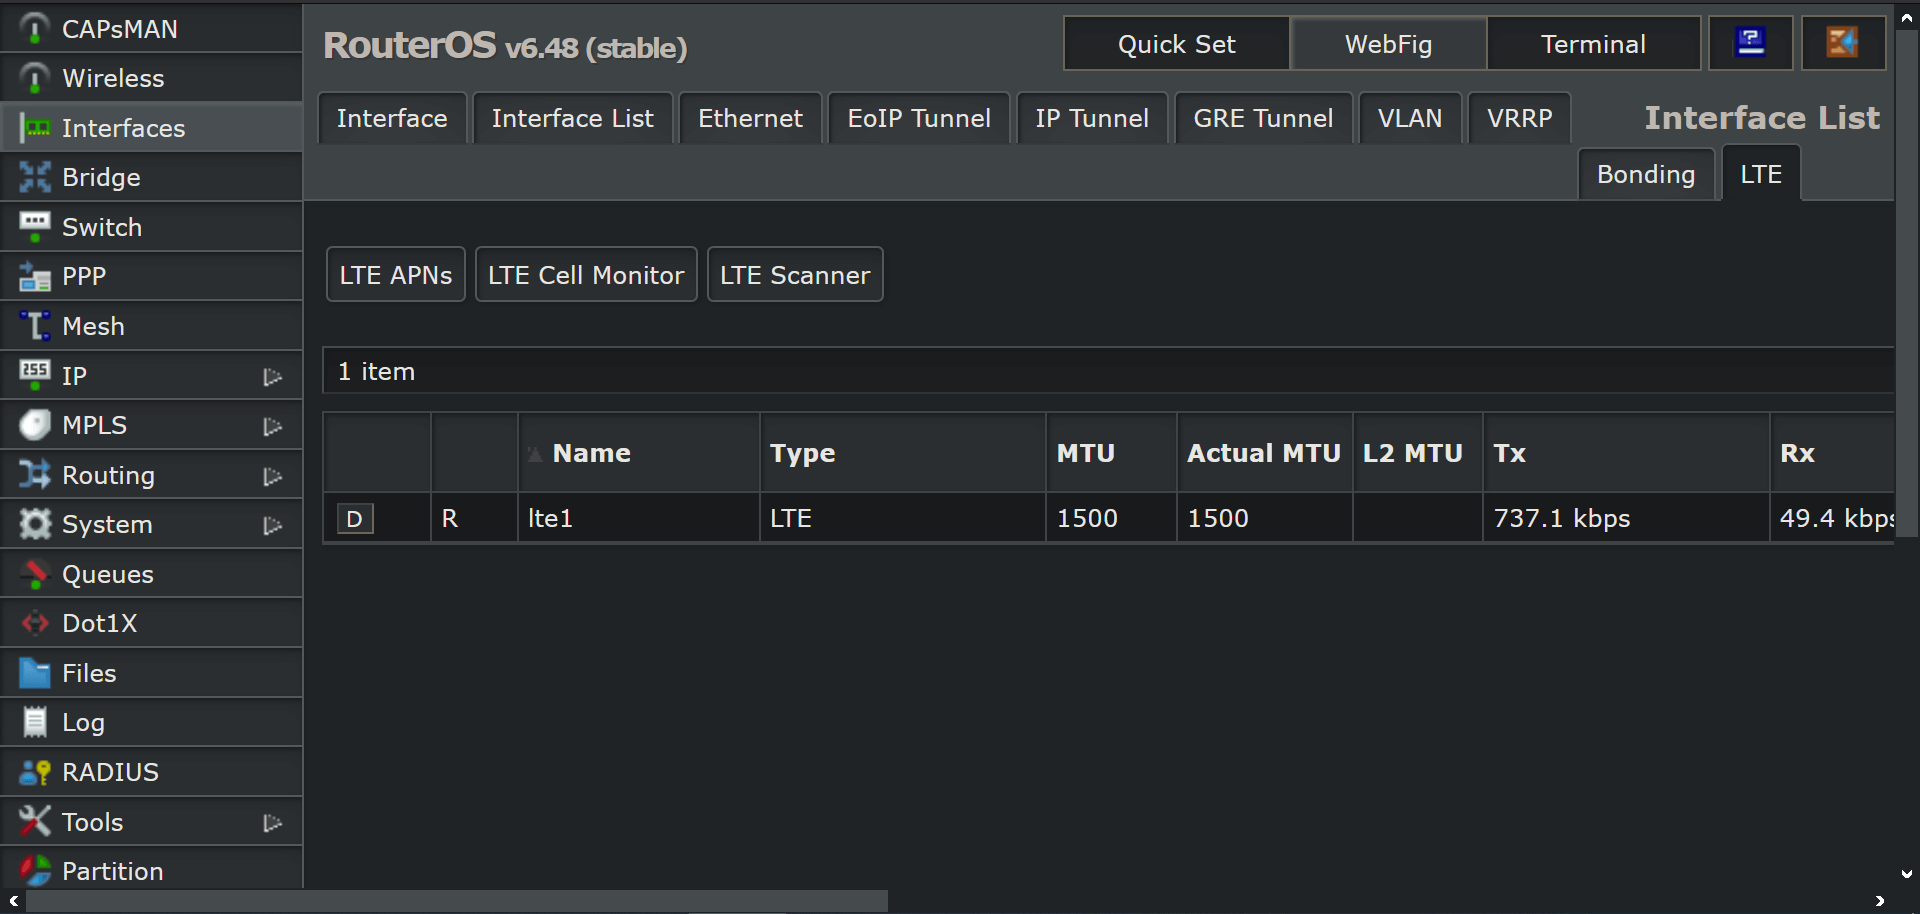1920x914 pixels.
Task: Click the vertical scrollbar thumb
Action: [x=1907, y=284]
